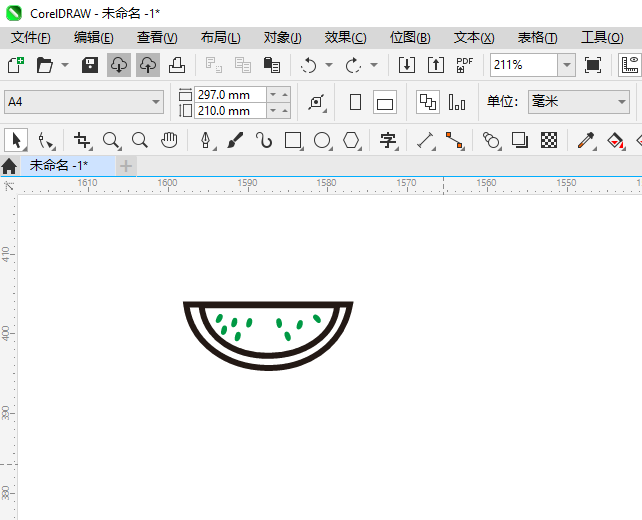
Task: Add a new document tab with plus
Action: [126, 166]
